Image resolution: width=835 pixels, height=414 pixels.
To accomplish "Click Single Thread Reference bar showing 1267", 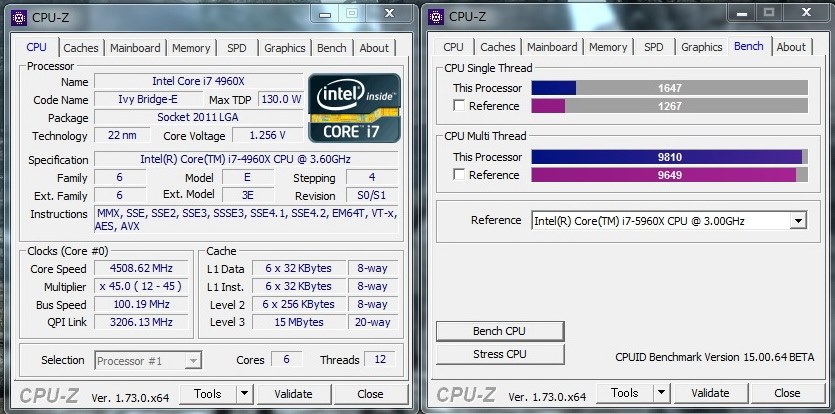I will pyautogui.click(x=669, y=105).
